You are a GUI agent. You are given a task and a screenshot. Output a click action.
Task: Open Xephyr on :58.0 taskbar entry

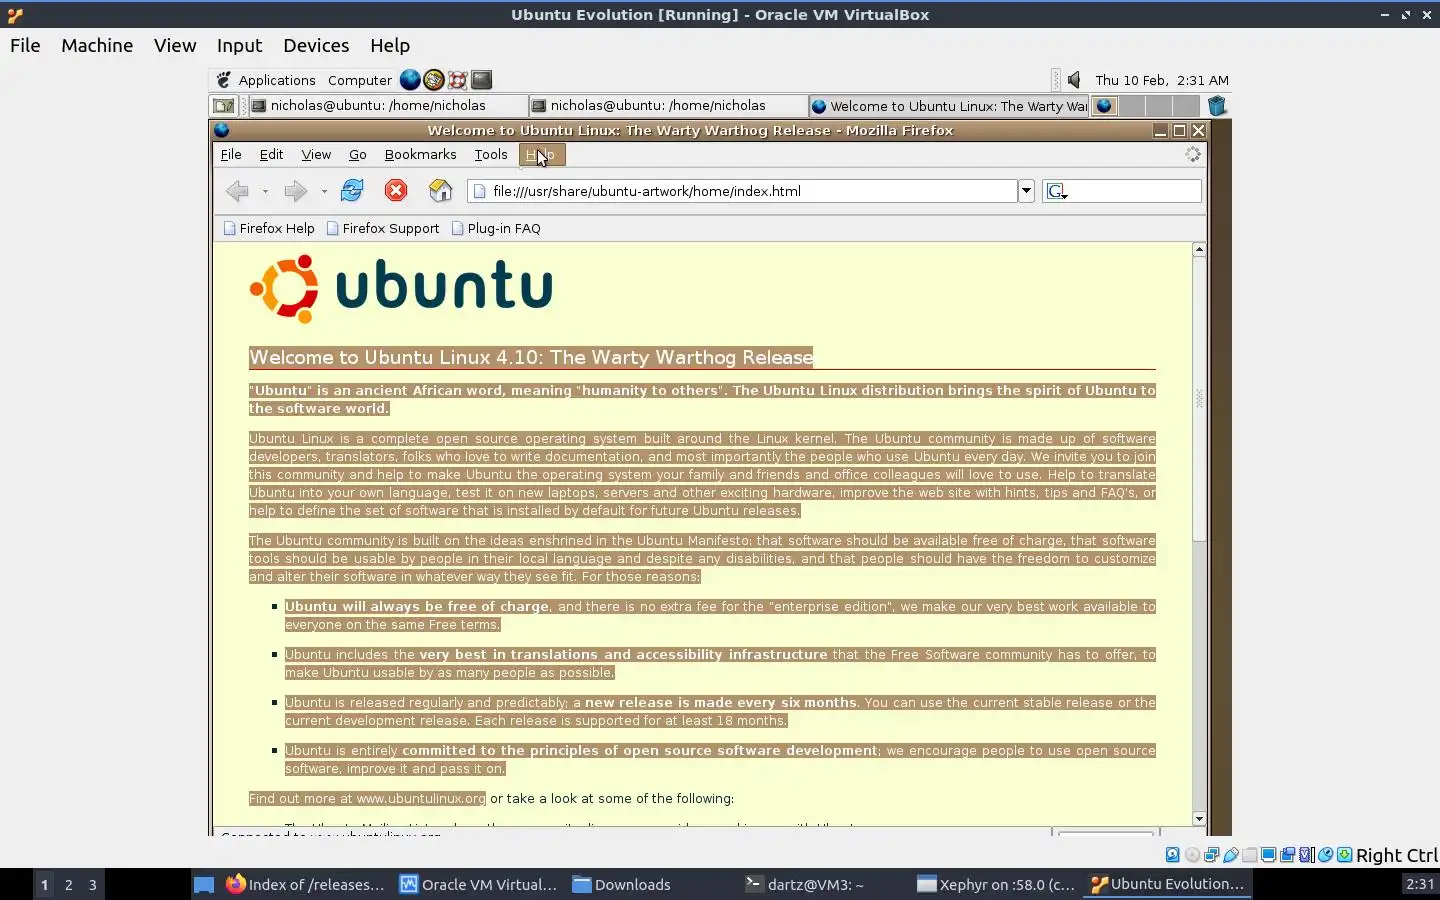[996, 884]
